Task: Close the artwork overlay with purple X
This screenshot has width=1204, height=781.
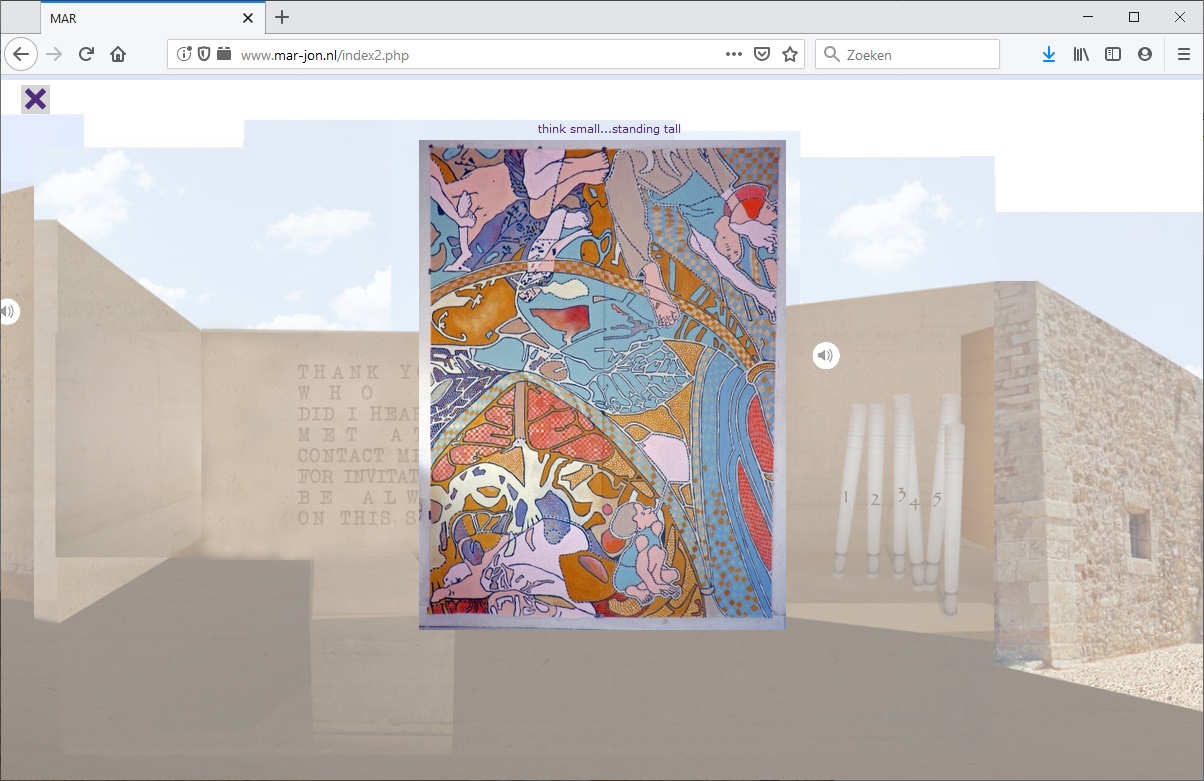Action: [x=35, y=99]
